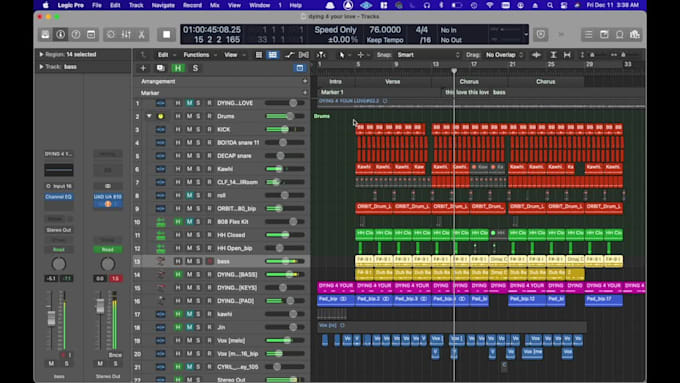Screen dimensions: 680x383
Task: Click the tempo value 76.0000
Action: tap(385, 30)
